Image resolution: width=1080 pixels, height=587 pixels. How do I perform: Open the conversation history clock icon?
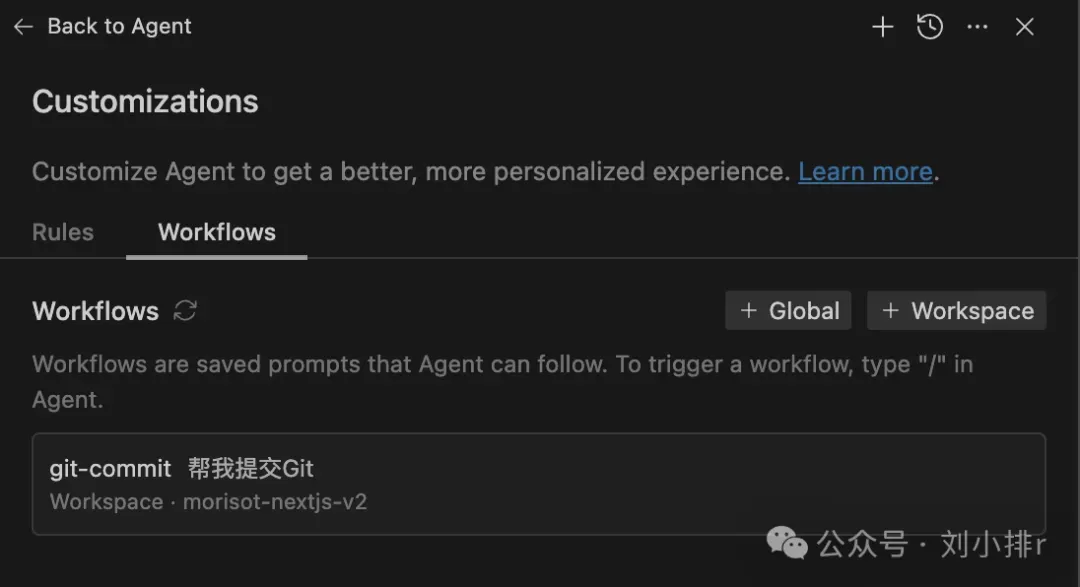pyautogui.click(x=930, y=27)
